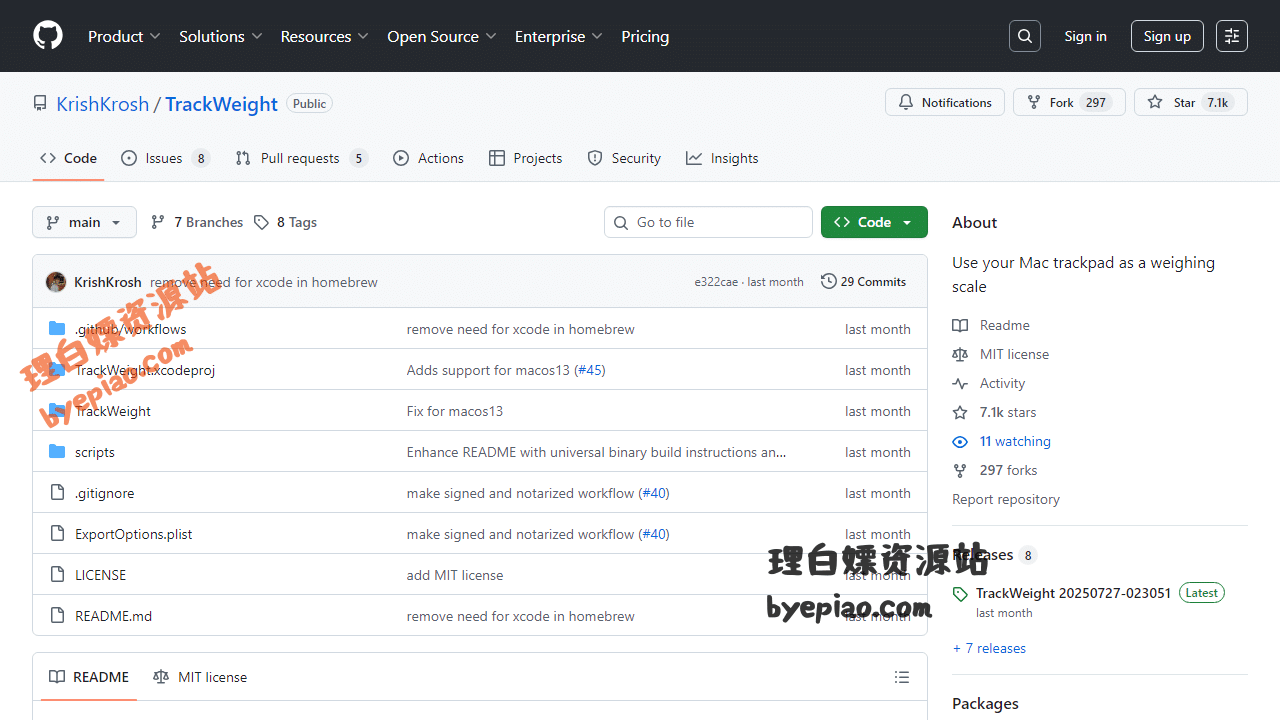
Task: Open the README outline list icon
Action: 902,677
